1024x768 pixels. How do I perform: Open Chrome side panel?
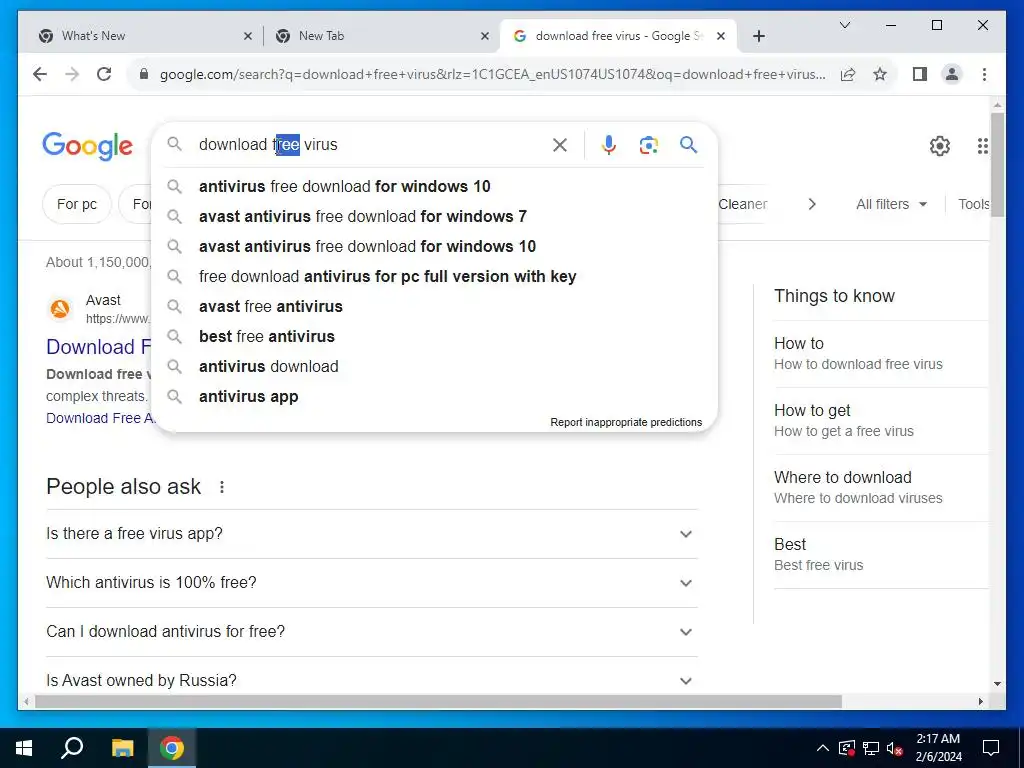[x=920, y=74]
